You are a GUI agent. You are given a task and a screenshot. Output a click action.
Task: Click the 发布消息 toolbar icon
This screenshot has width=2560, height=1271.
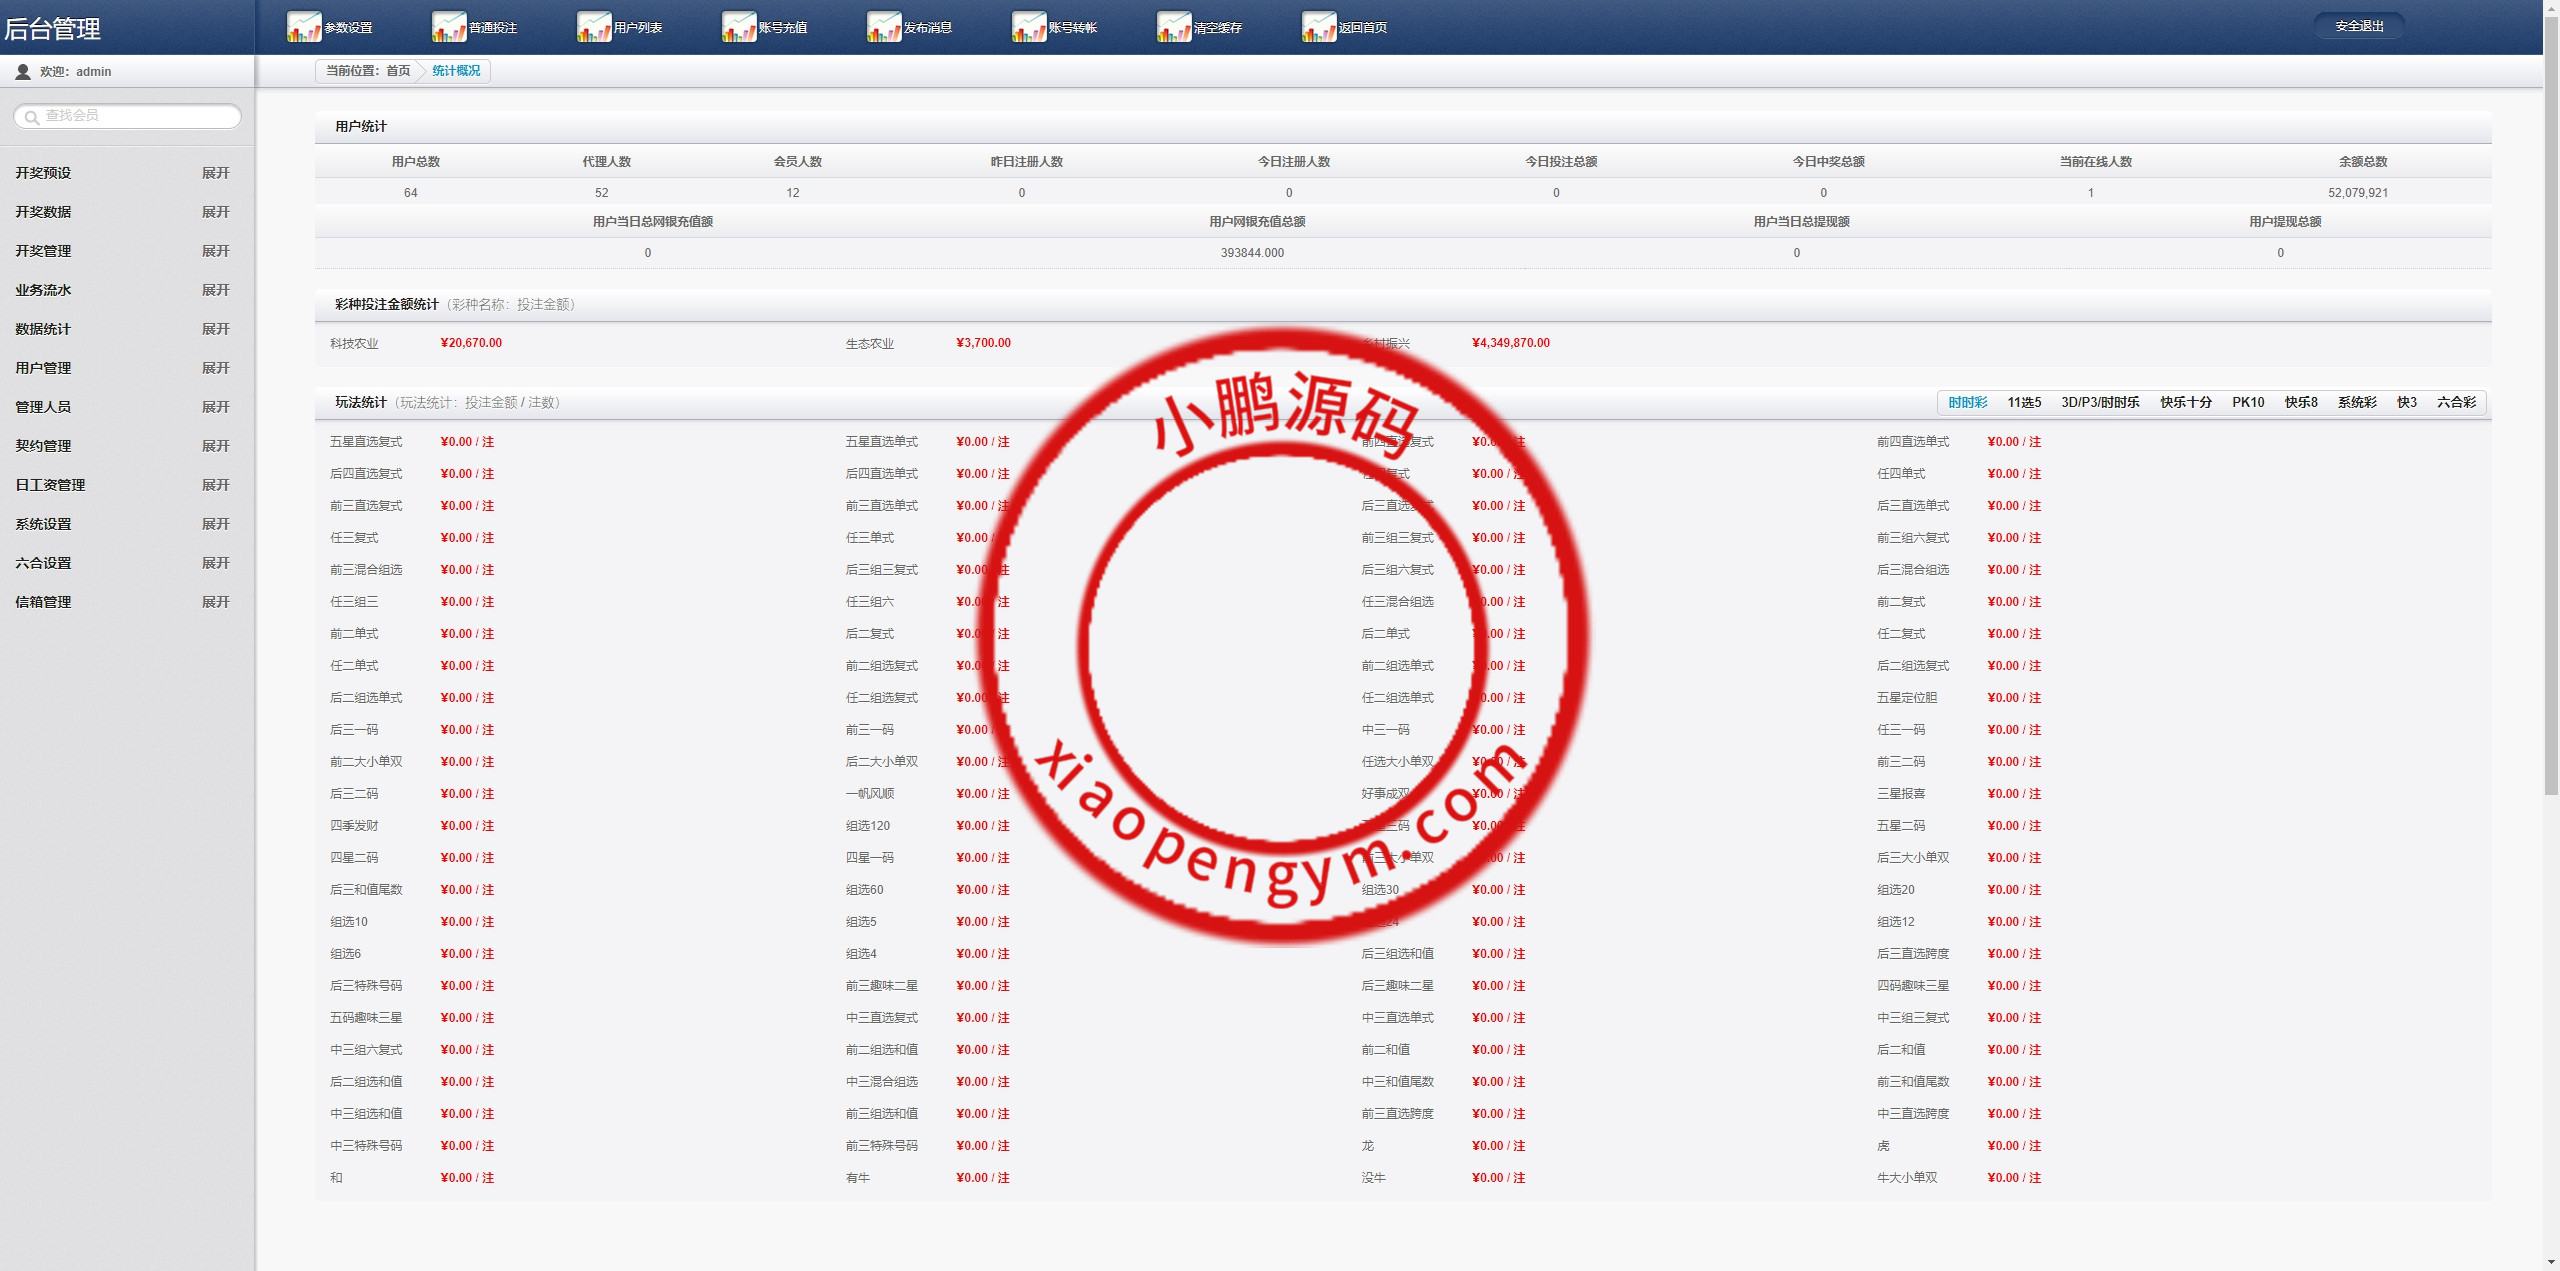(x=883, y=27)
